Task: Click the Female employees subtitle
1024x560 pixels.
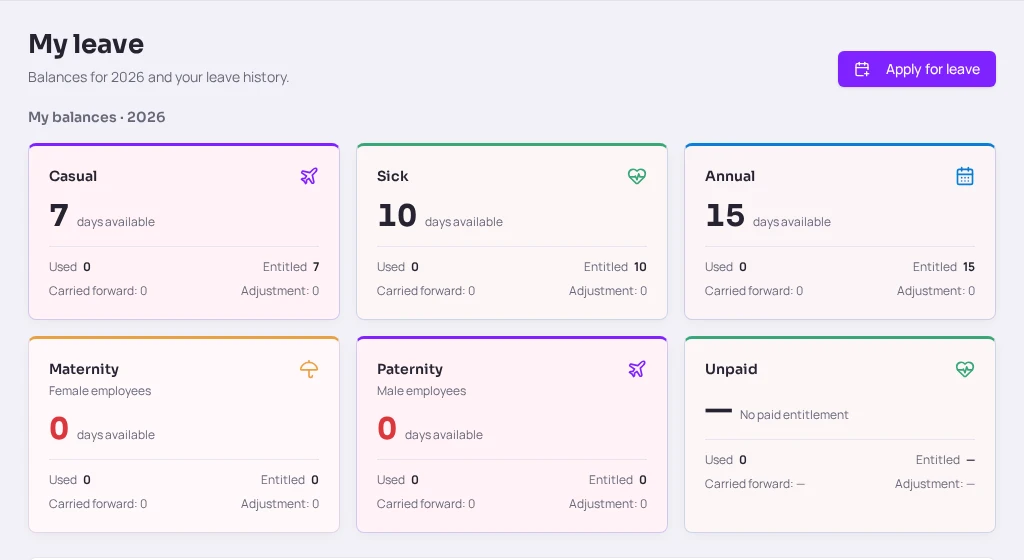Action: (x=100, y=391)
